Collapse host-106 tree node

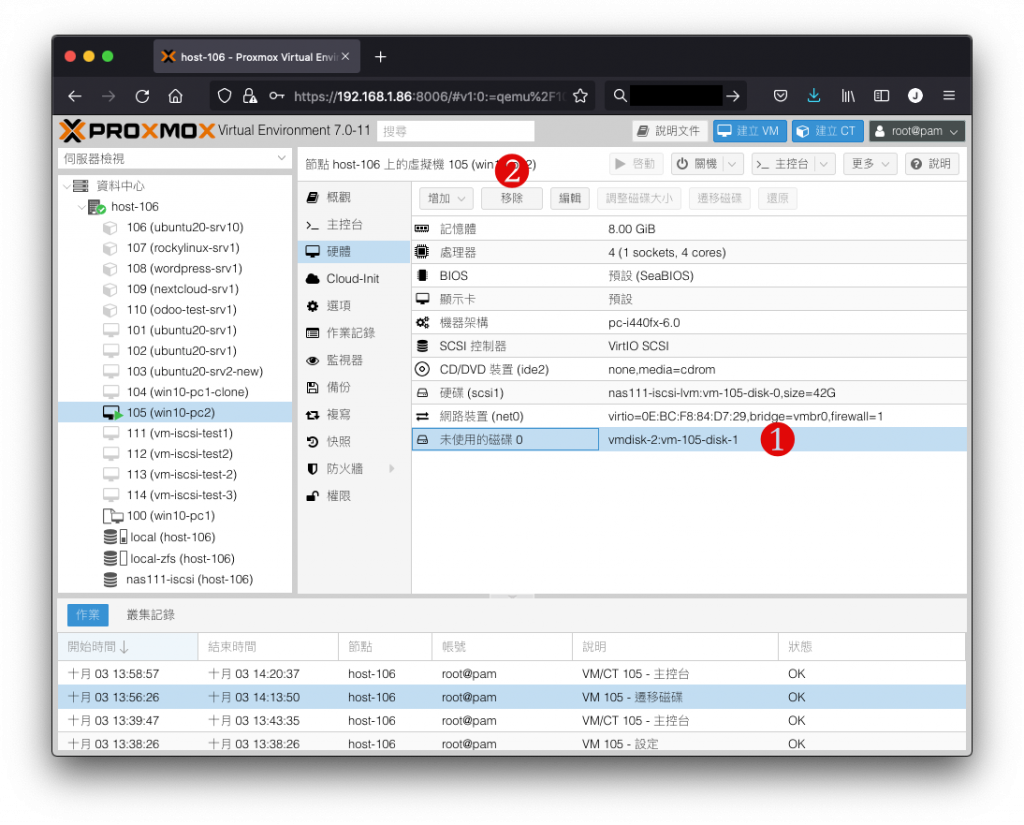pos(82,207)
